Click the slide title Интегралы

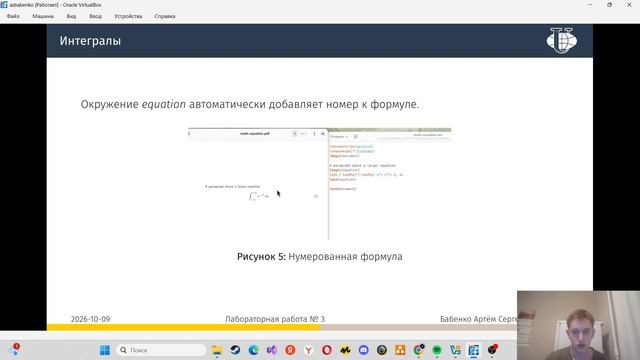[90, 41]
